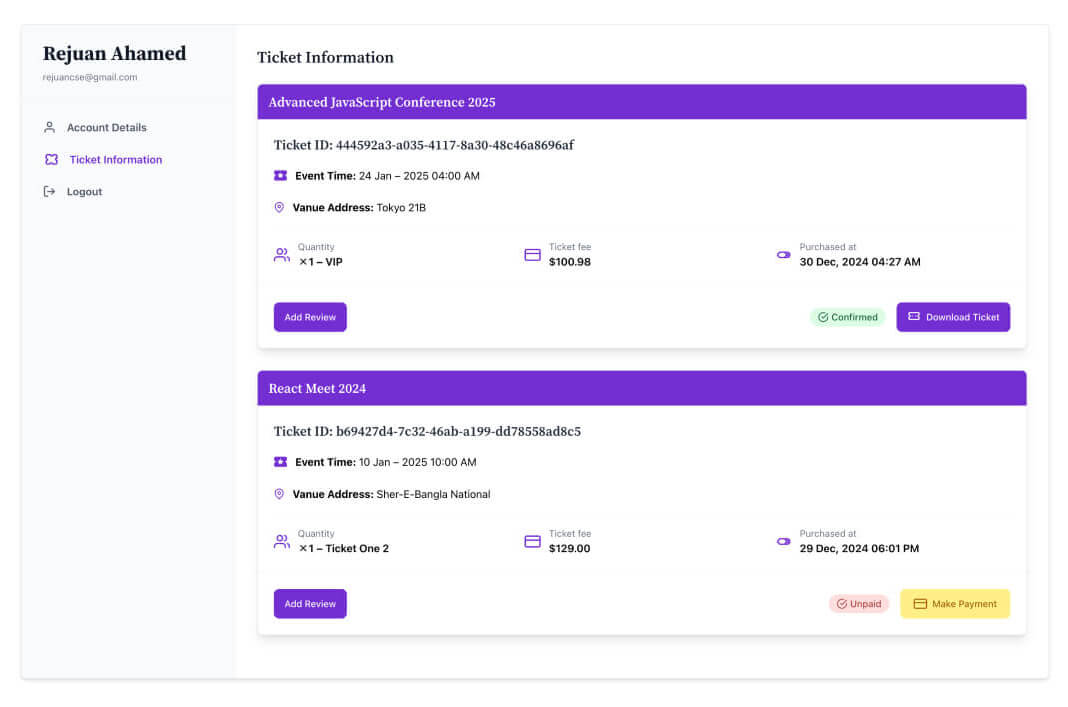Image resolution: width=1068 pixels, height=707 pixels.
Task: Add Review for Advanced JavaScript Conference 2025
Action: coord(310,317)
